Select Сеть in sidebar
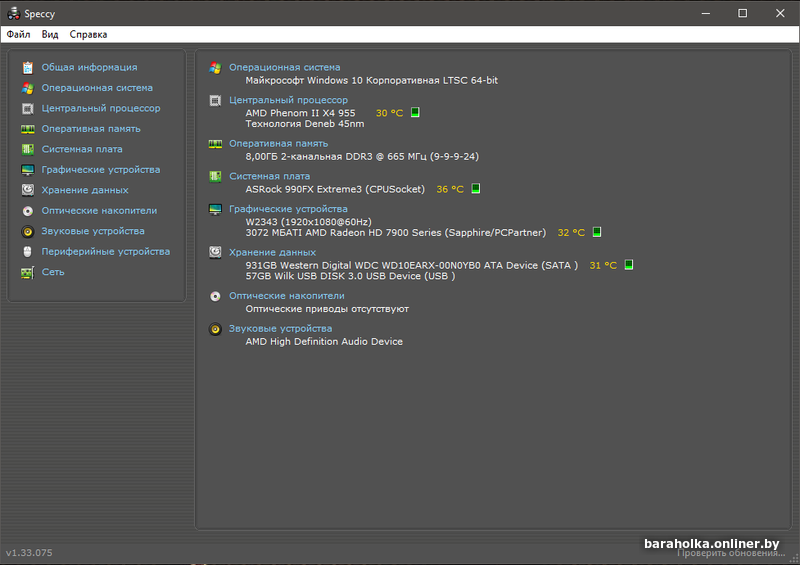 [x=53, y=272]
